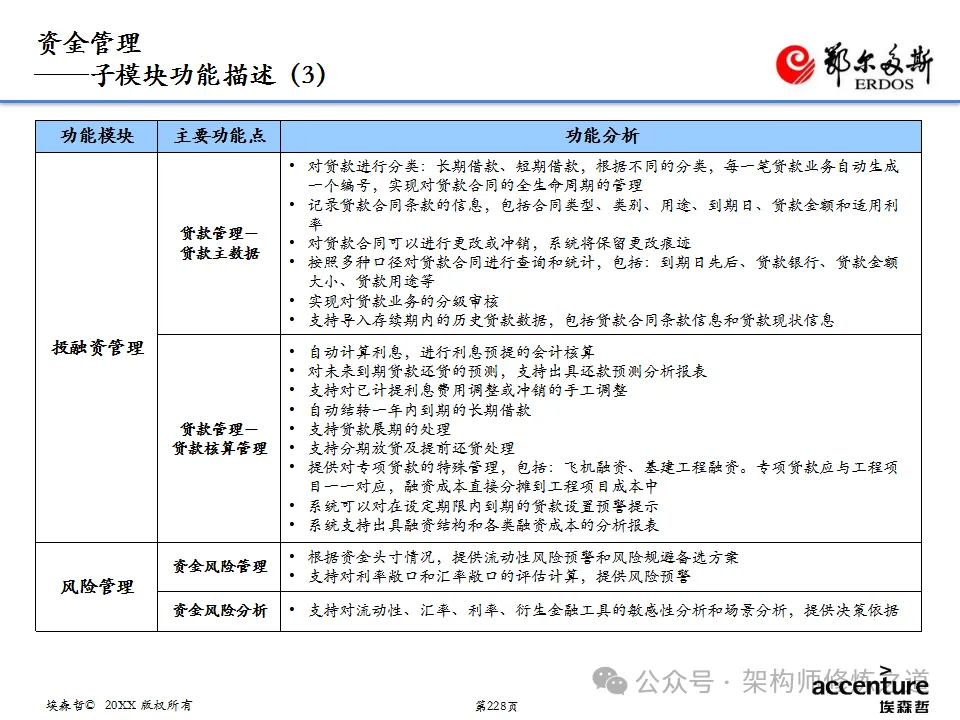Click bullet 自动计算利息，进行利息预提的会计核算
The image size is (960, 720).
(451, 352)
